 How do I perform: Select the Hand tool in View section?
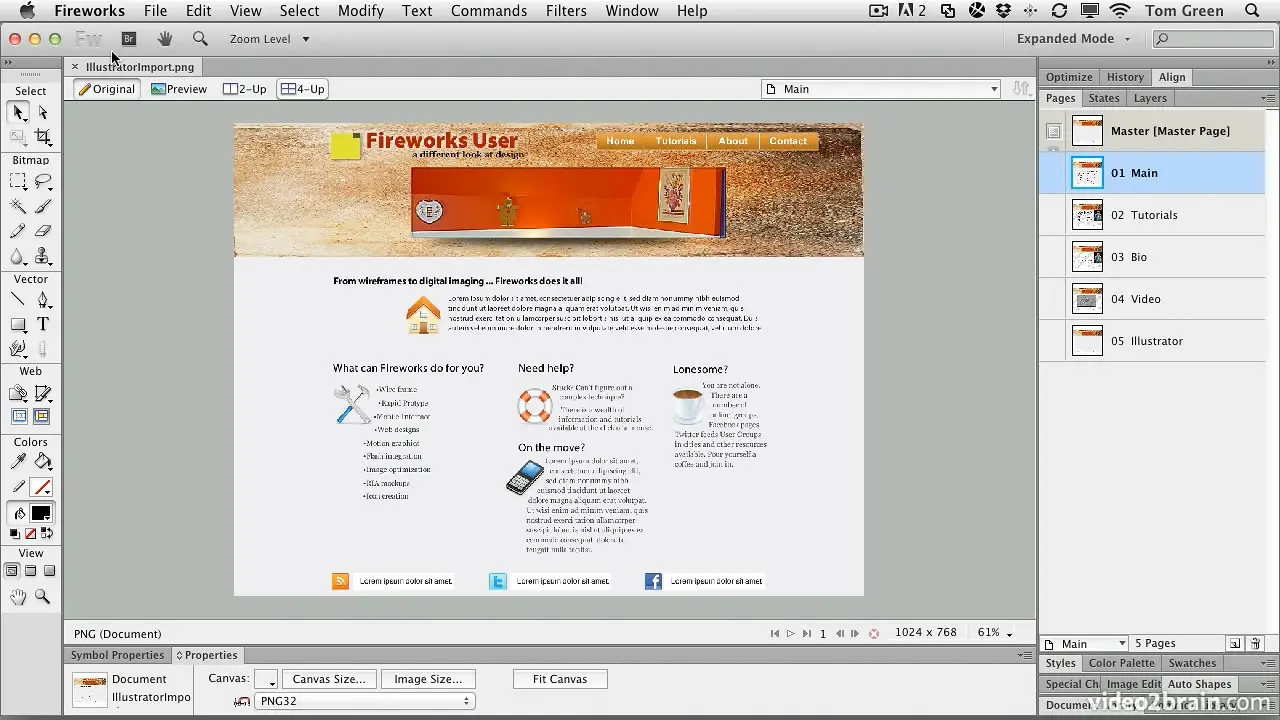pyautogui.click(x=19, y=597)
